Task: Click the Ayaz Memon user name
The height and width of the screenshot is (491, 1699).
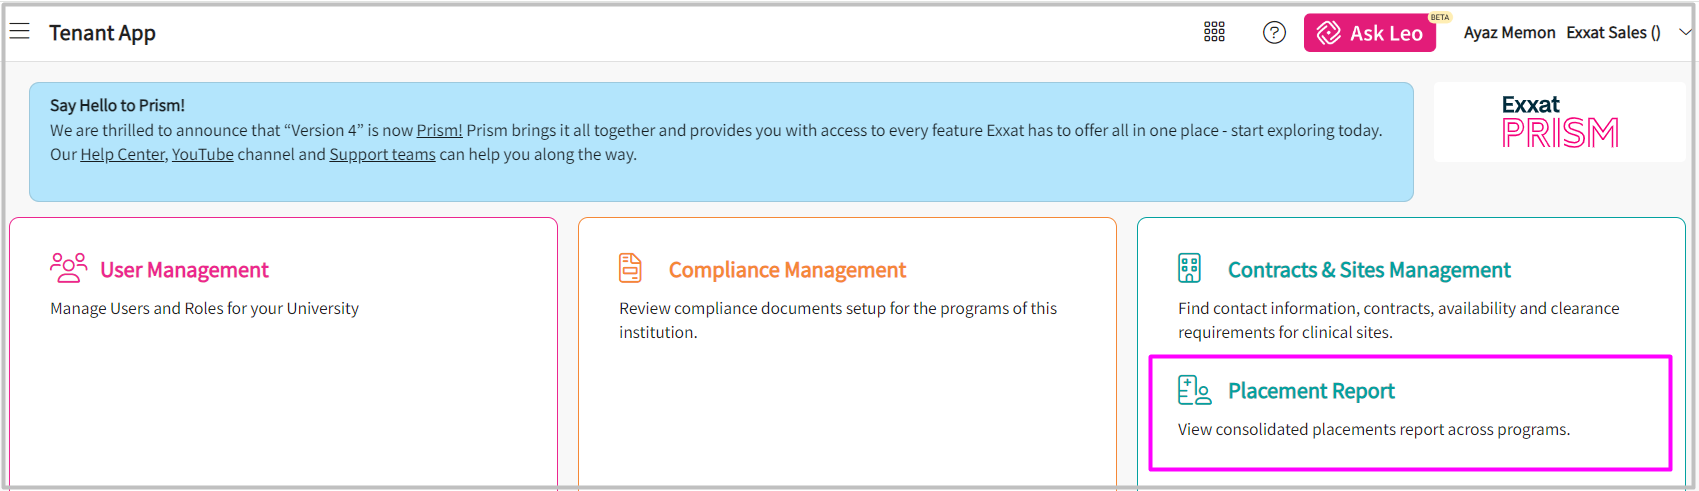Action: [1509, 33]
